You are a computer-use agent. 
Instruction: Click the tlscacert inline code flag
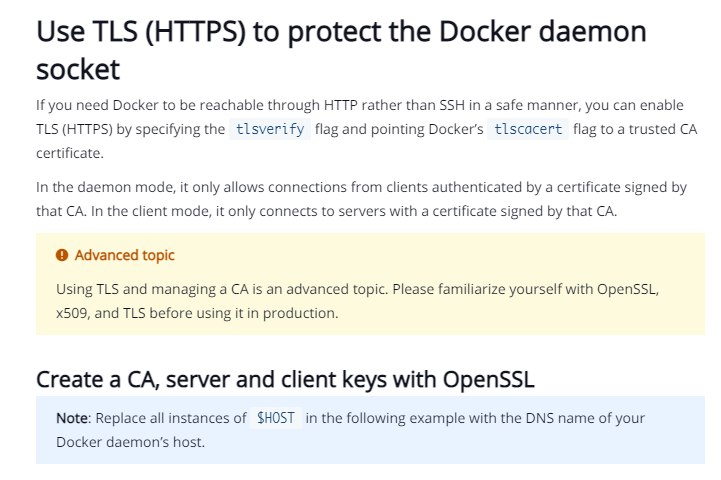(x=528, y=129)
